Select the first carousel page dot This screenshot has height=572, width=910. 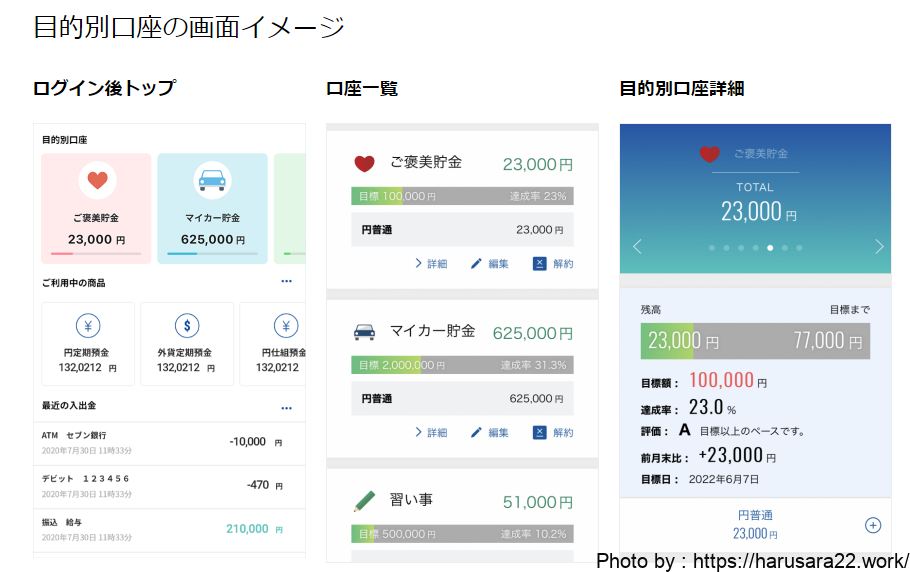coord(711,247)
